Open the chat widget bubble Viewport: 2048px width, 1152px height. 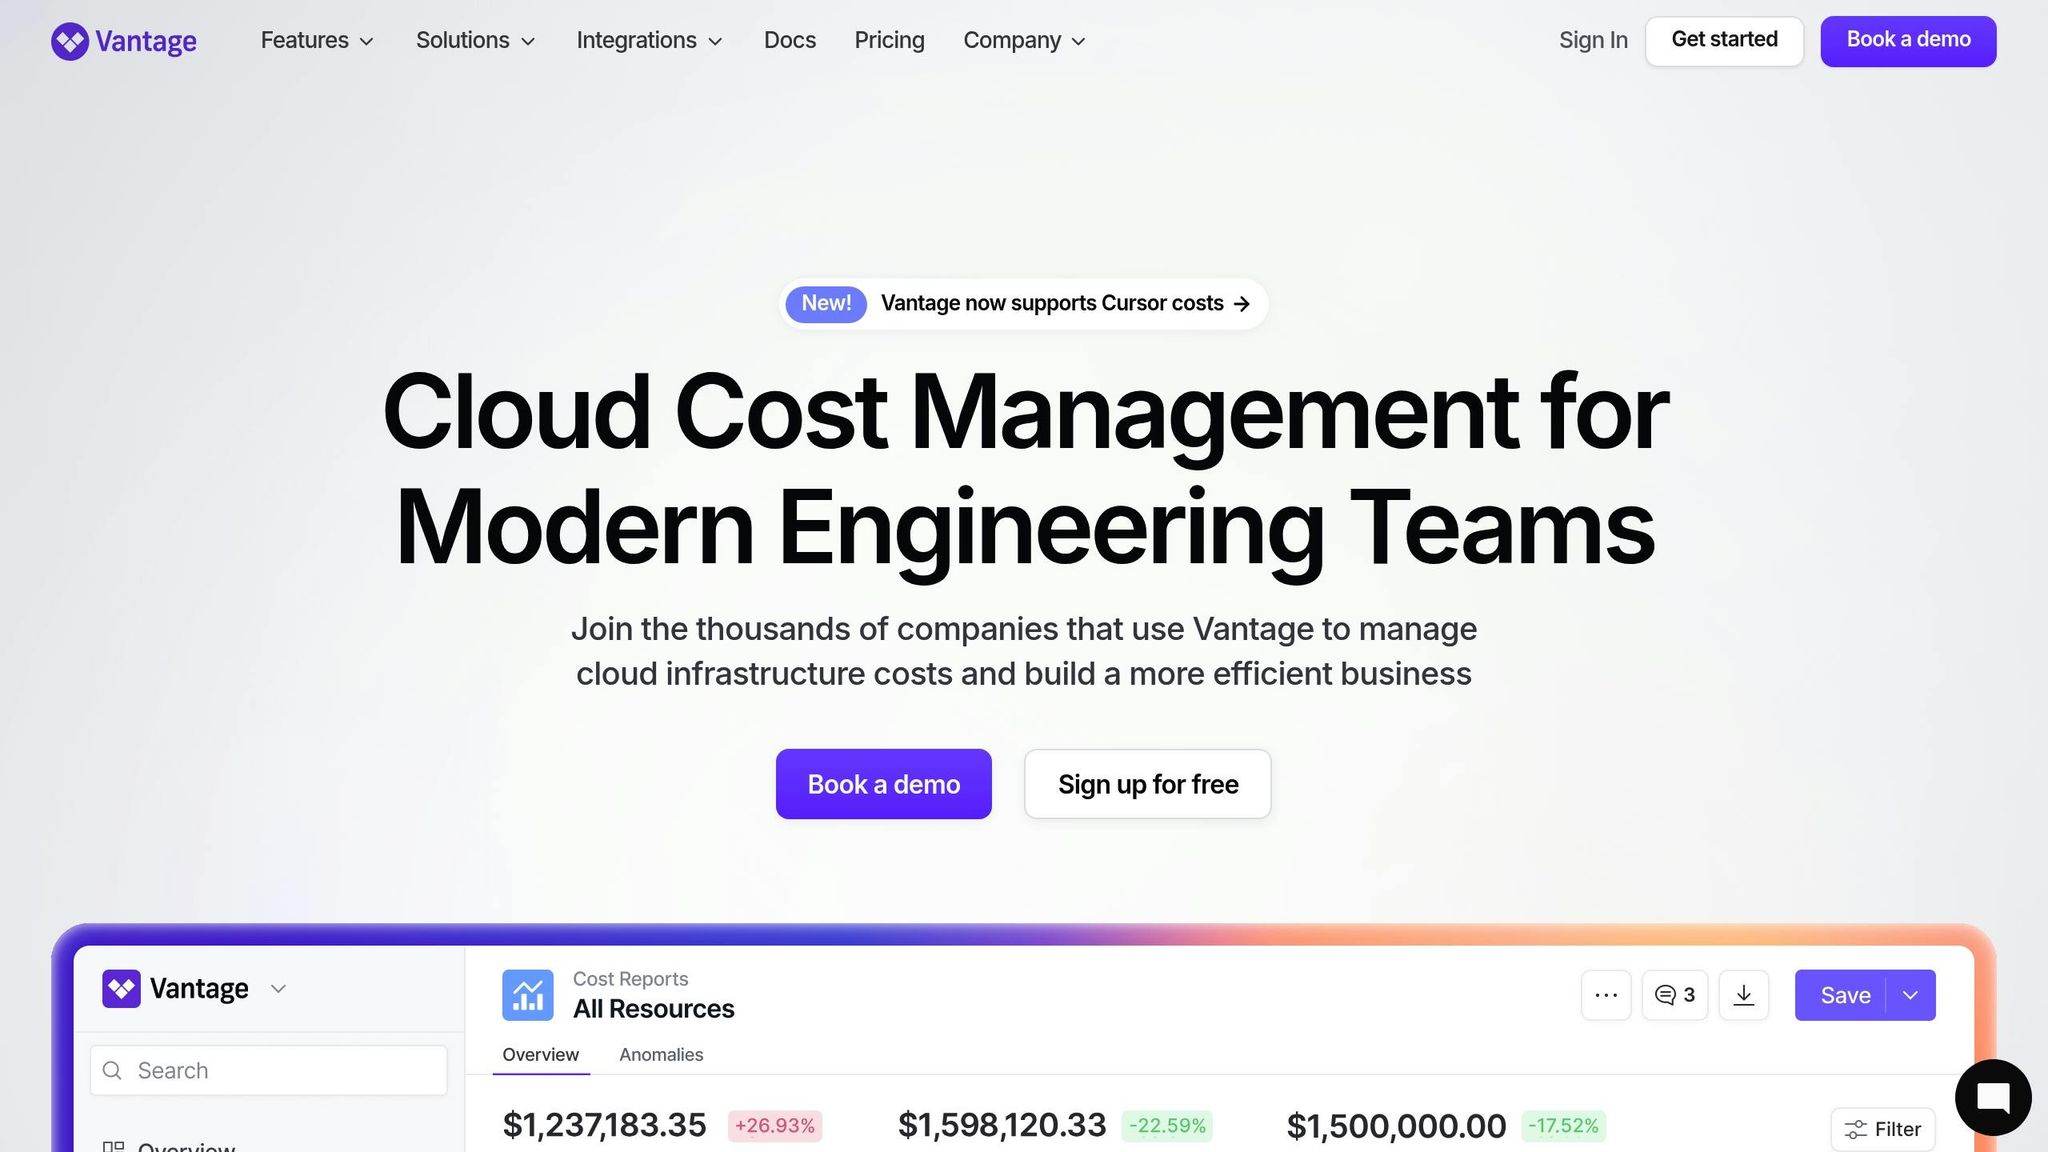(x=1992, y=1097)
